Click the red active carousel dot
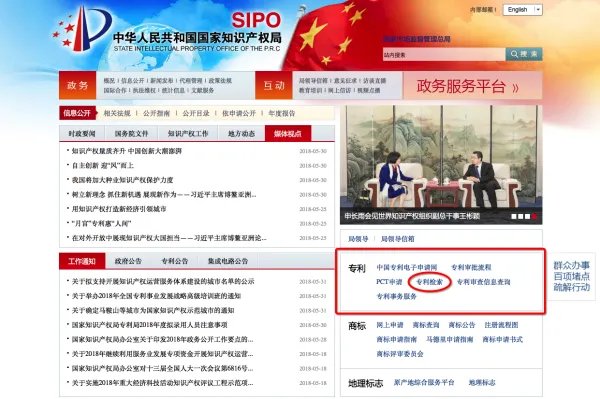The image size is (600, 399). point(534,217)
